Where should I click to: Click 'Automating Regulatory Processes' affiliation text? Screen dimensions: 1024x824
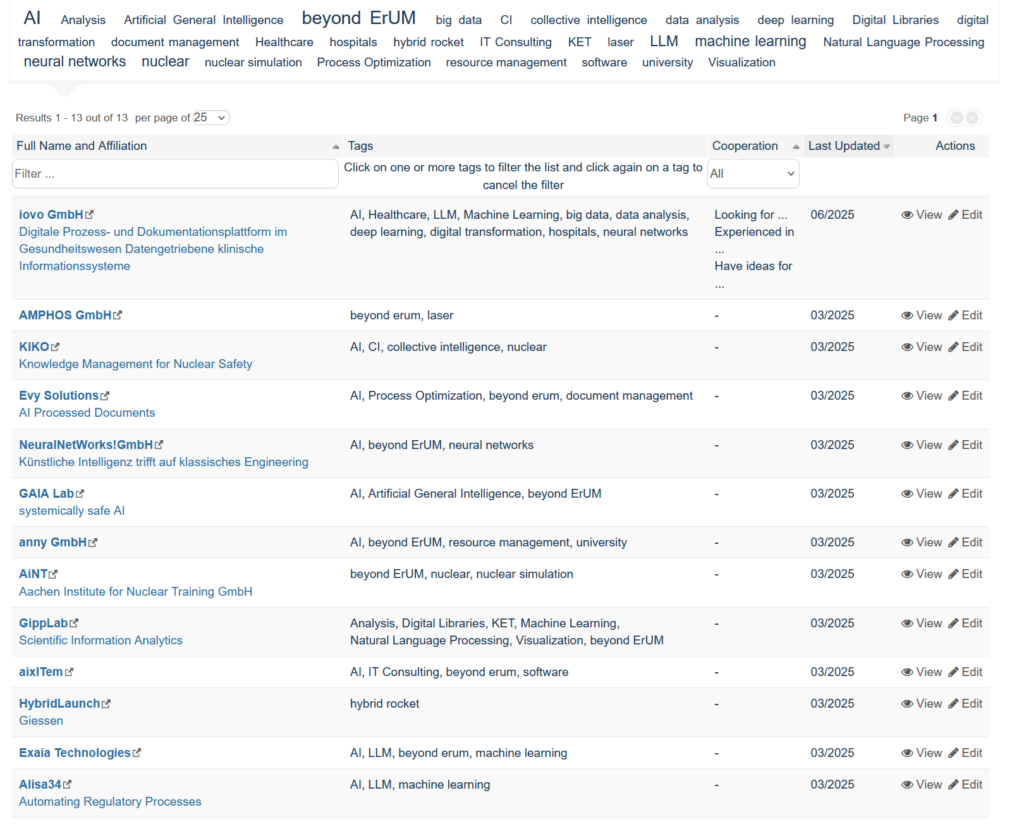(x=110, y=802)
